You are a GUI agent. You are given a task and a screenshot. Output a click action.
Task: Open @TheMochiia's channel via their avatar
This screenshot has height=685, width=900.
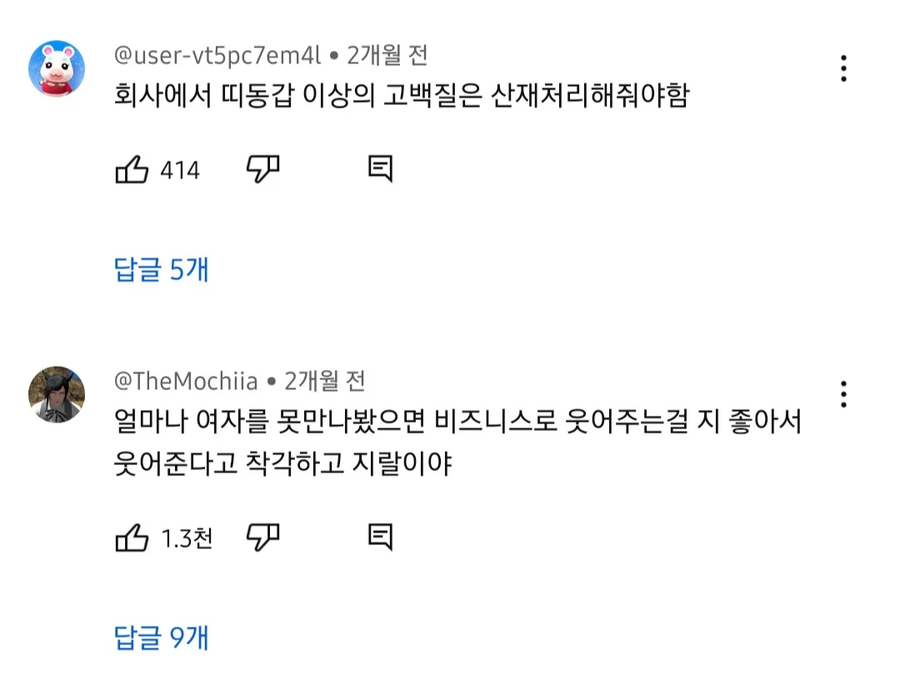click(x=56, y=396)
